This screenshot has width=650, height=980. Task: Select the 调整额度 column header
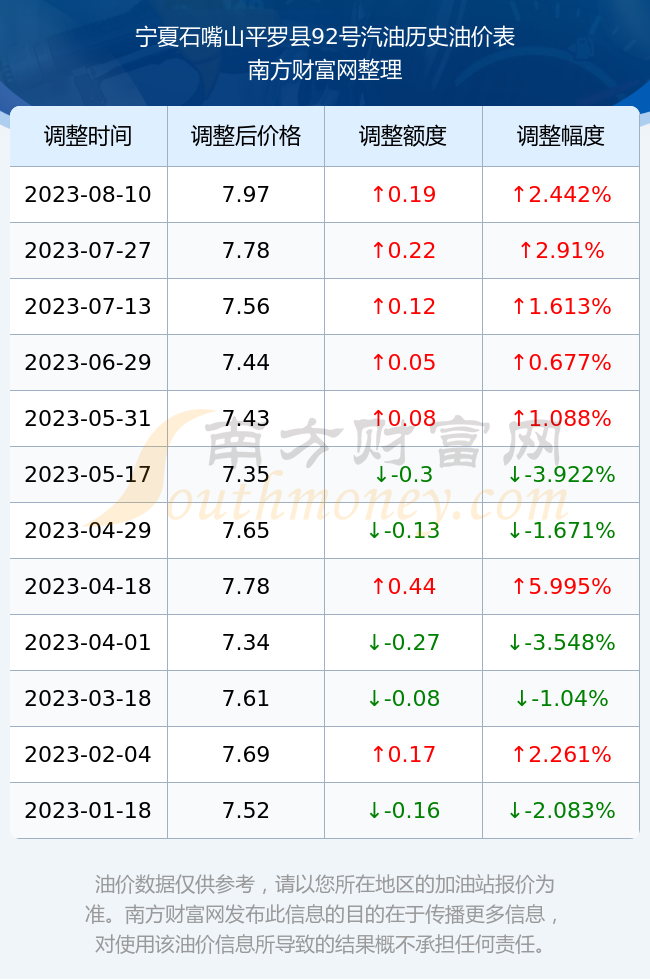click(403, 136)
